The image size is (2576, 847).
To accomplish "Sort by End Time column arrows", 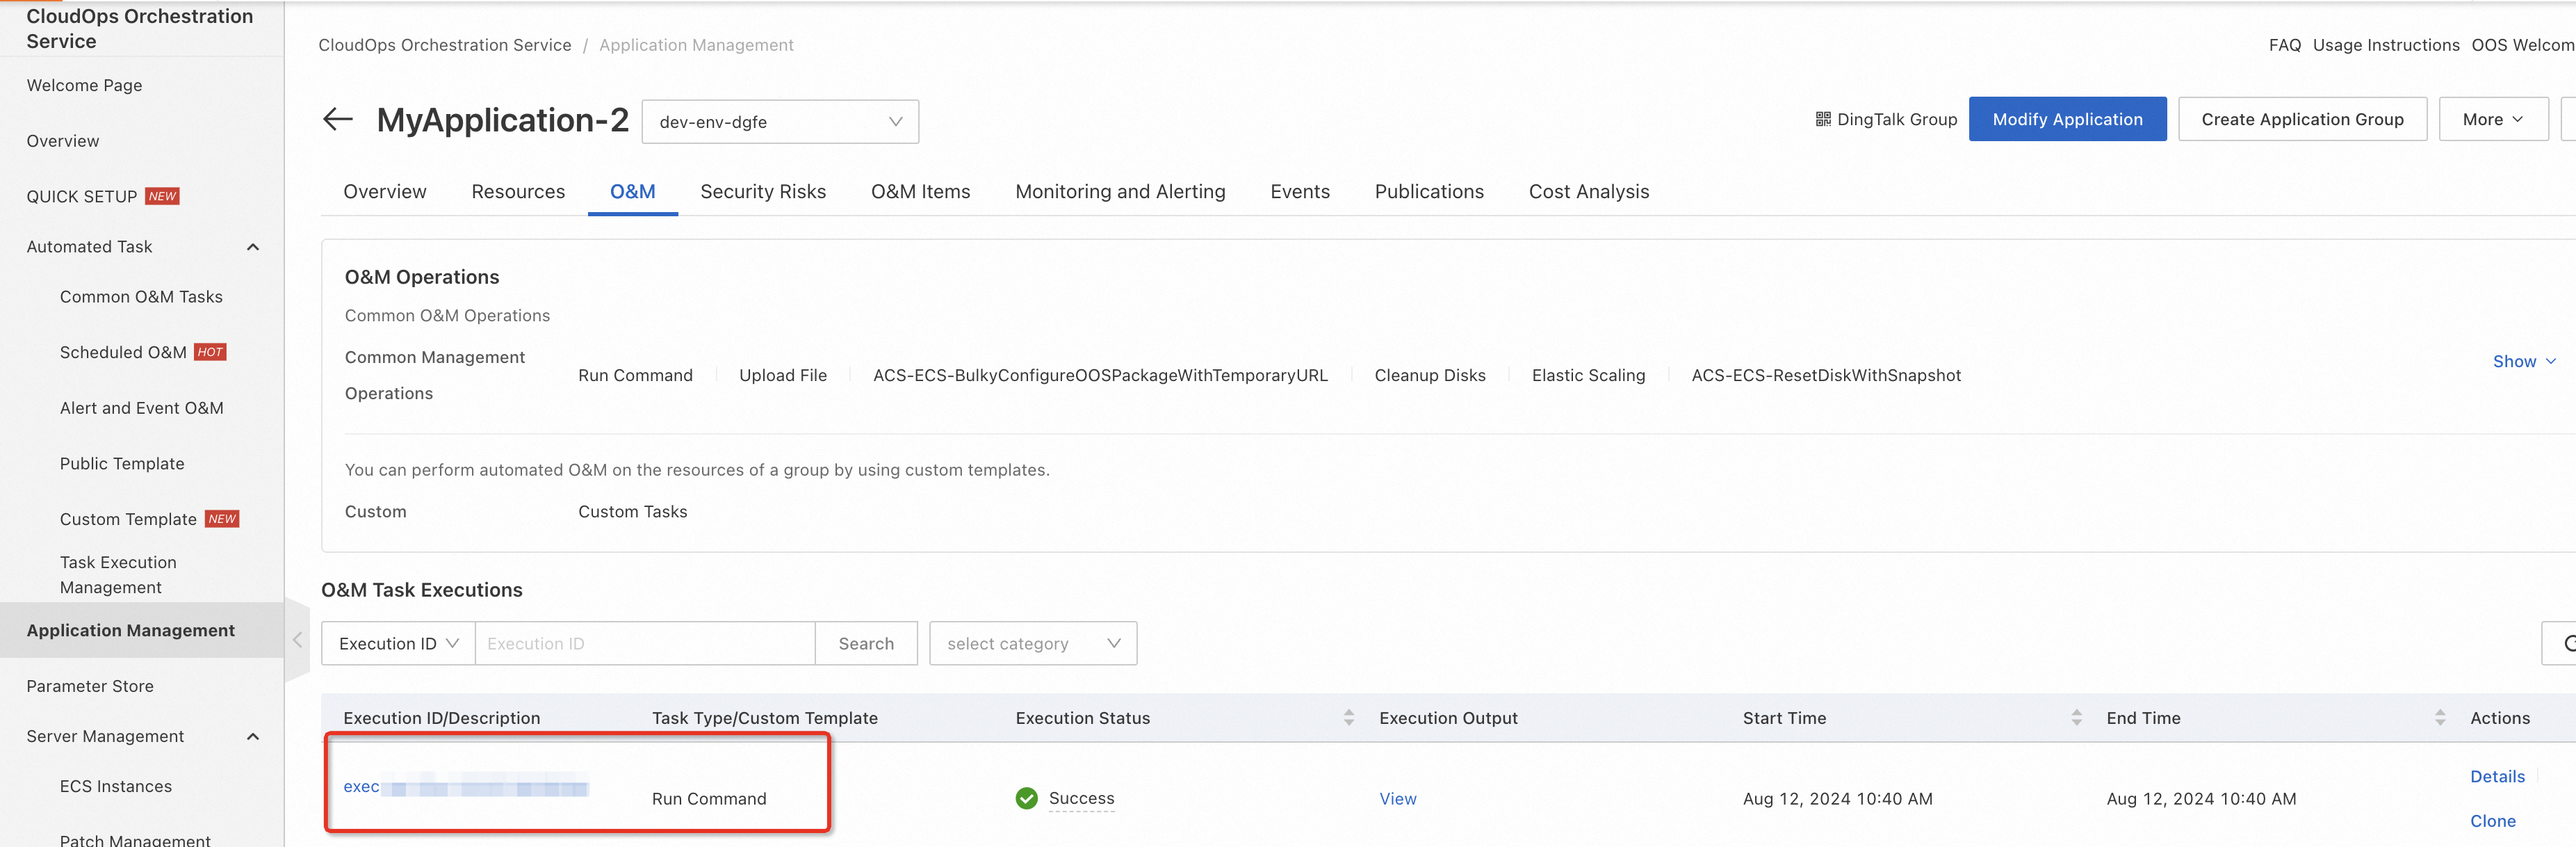I will coord(2439,718).
